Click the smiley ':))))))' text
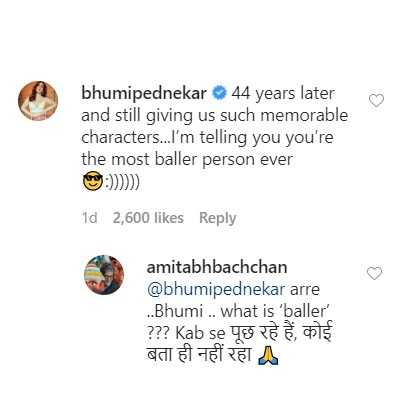 coord(122,182)
